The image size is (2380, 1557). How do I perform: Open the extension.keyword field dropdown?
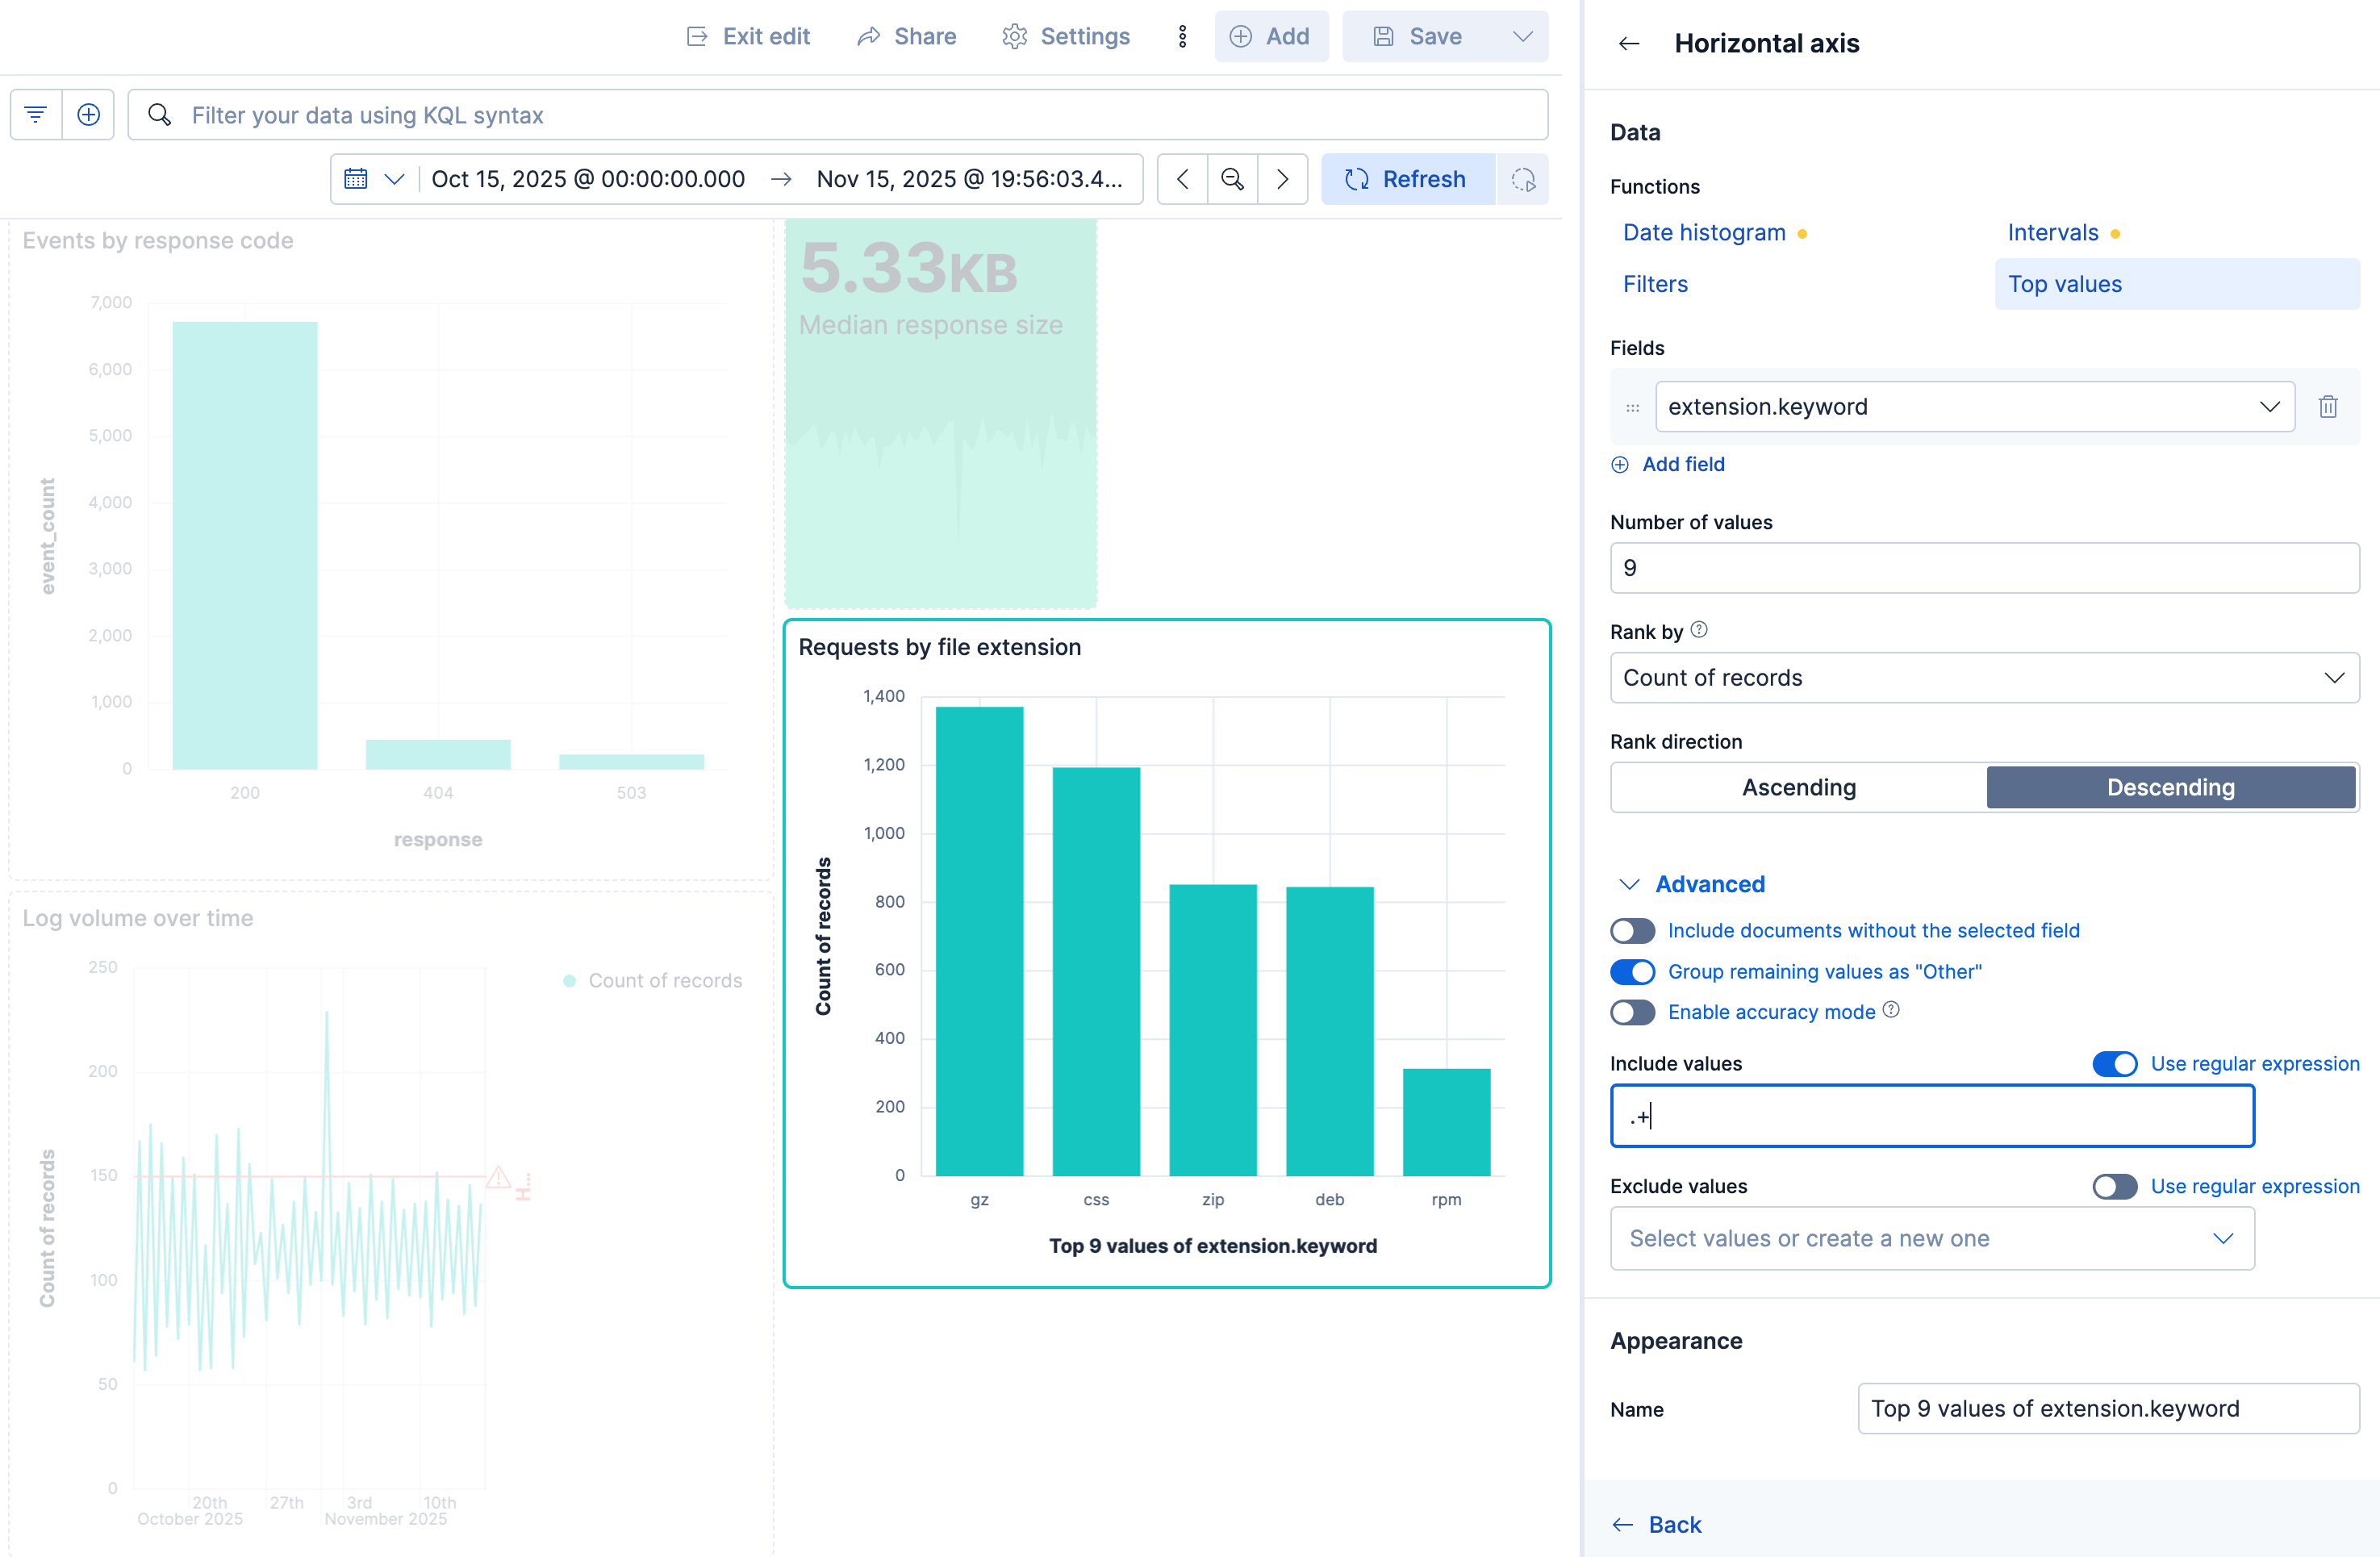pyautogui.click(x=1974, y=407)
